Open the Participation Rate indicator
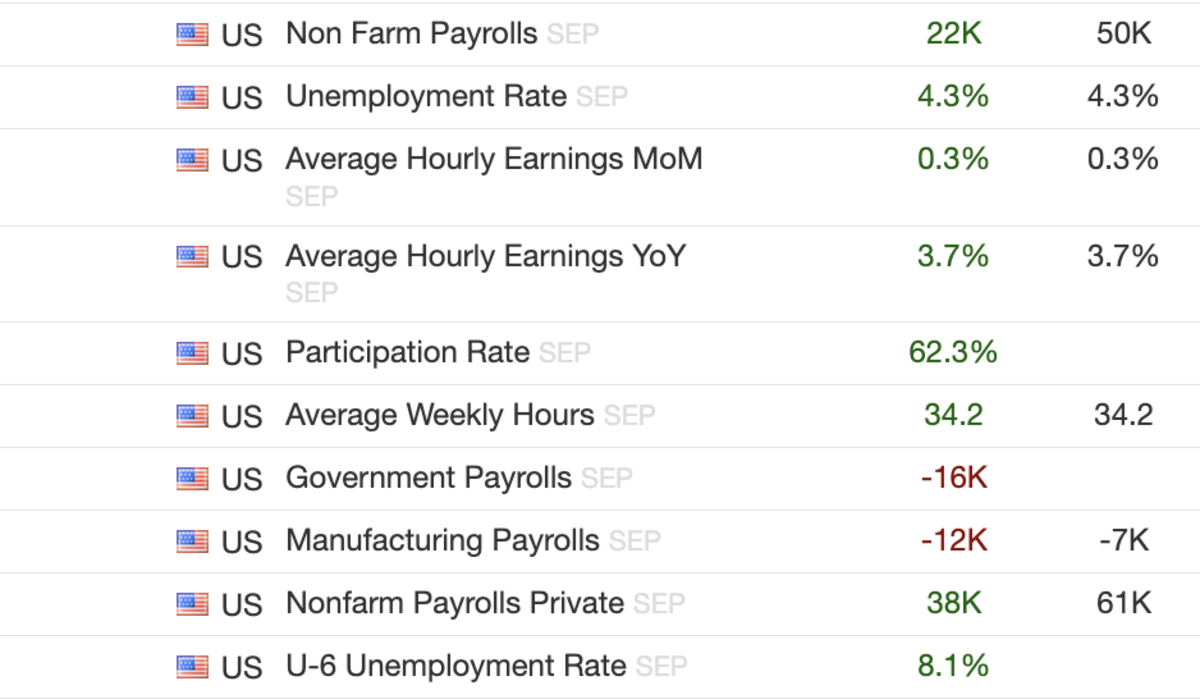This screenshot has width=1200, height=699. 407,352
